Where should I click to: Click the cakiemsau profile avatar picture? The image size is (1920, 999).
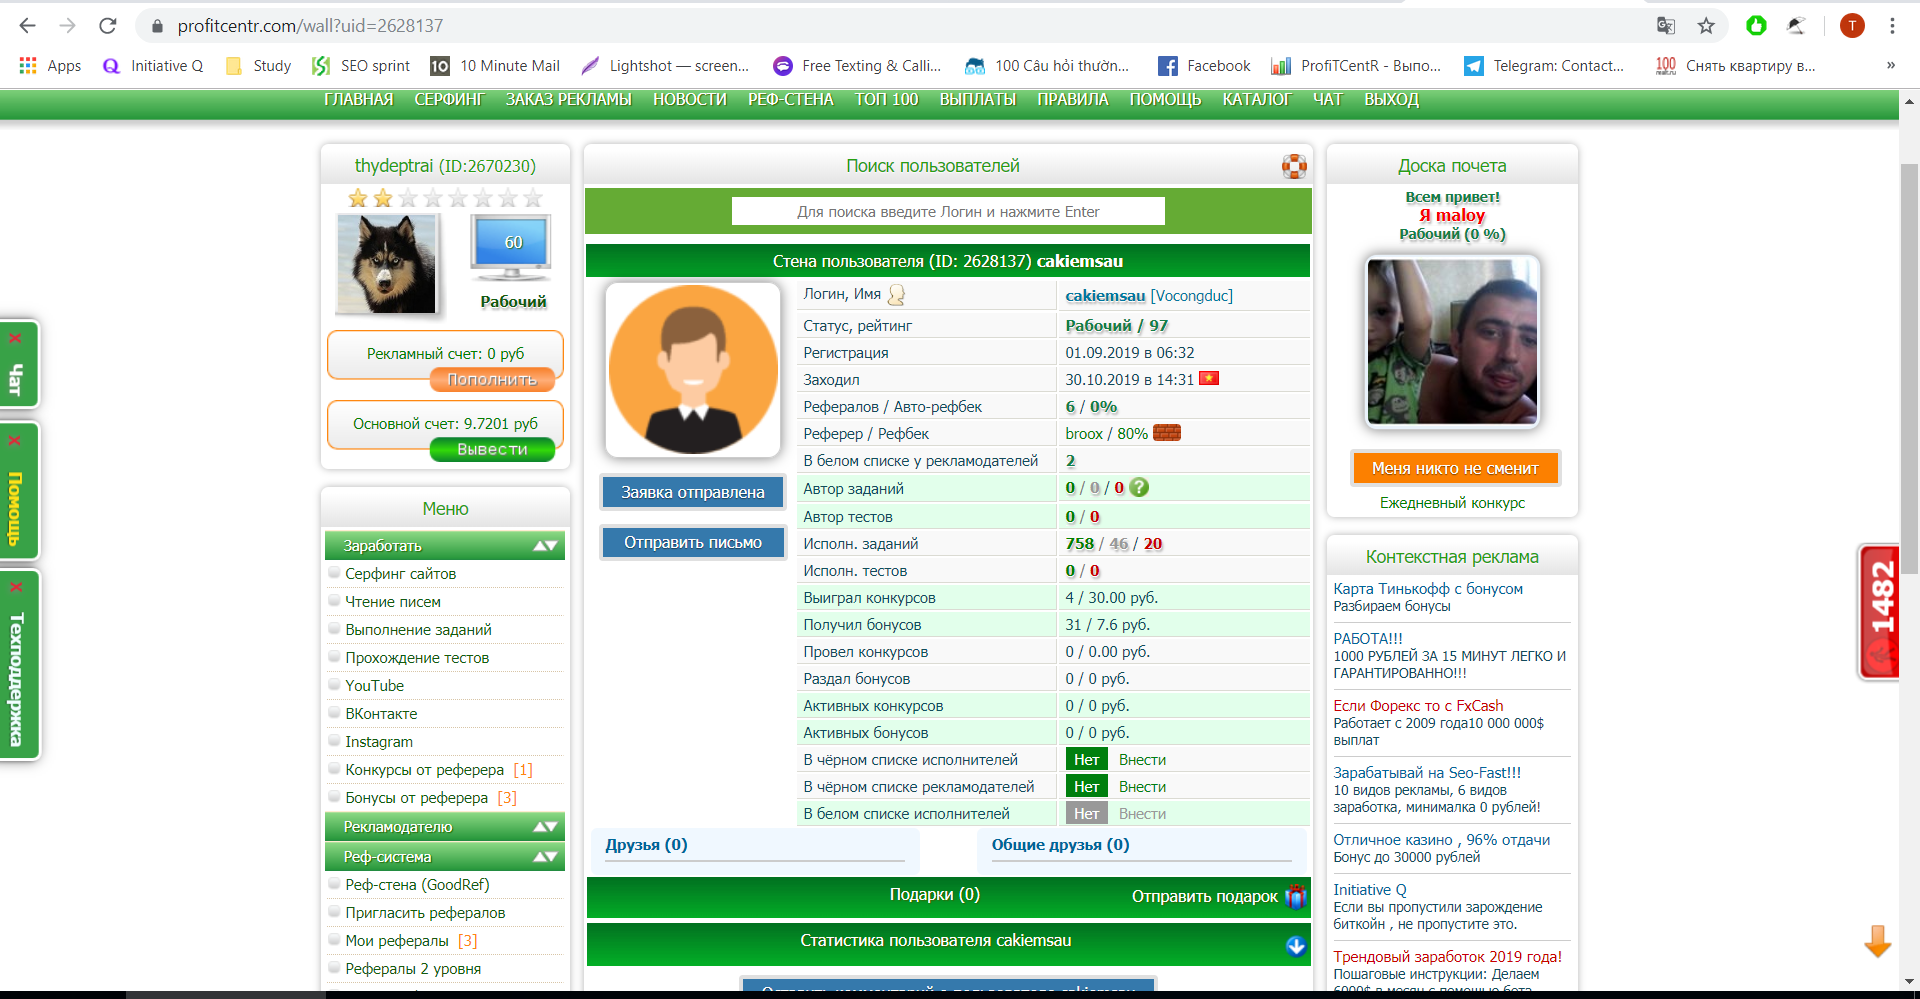[x=693, y=370]
